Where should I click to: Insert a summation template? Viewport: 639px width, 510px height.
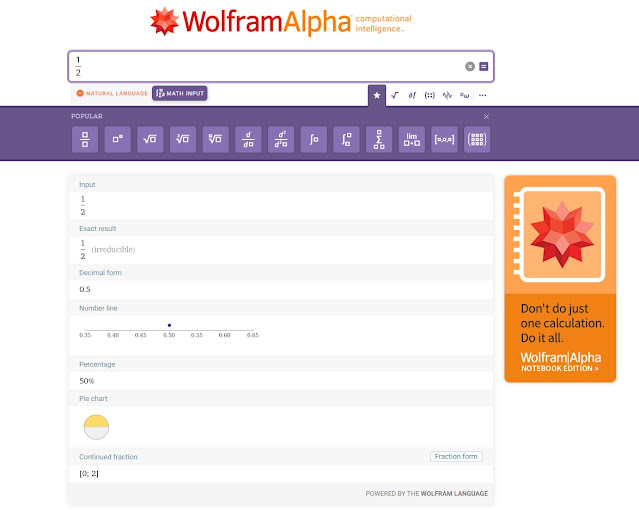click(379, 139)
